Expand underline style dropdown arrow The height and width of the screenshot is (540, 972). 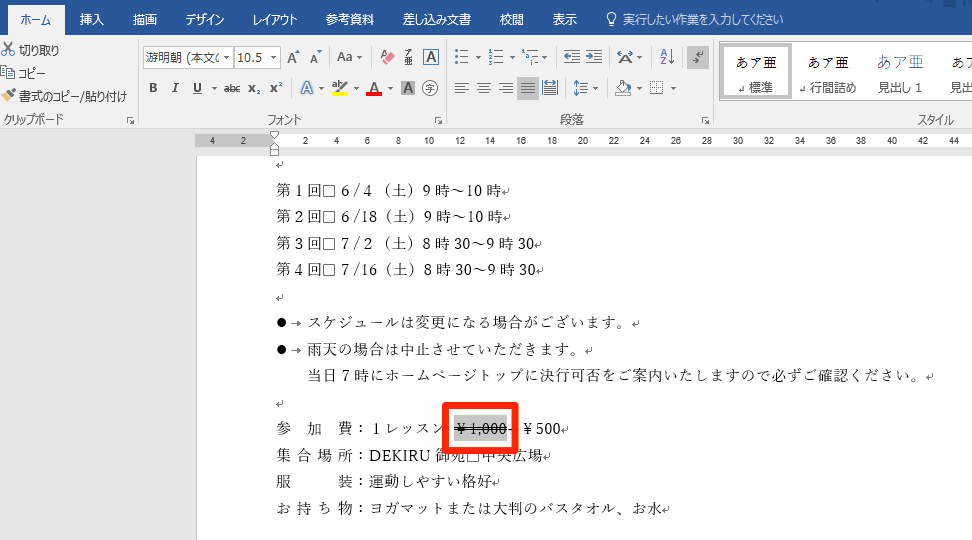click(214, 88)
